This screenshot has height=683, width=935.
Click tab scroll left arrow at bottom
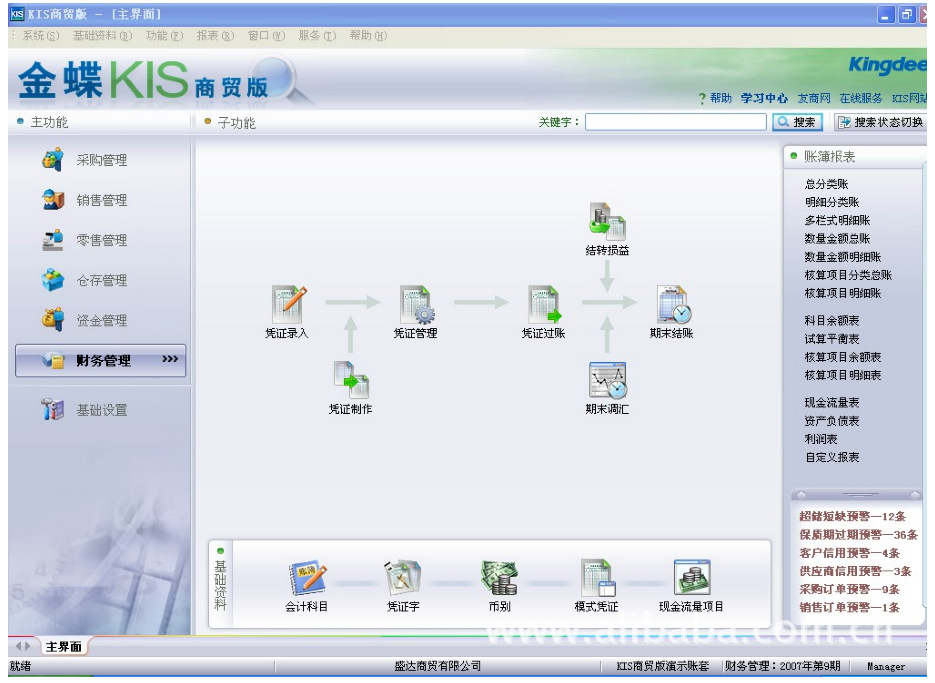point(18,646)
